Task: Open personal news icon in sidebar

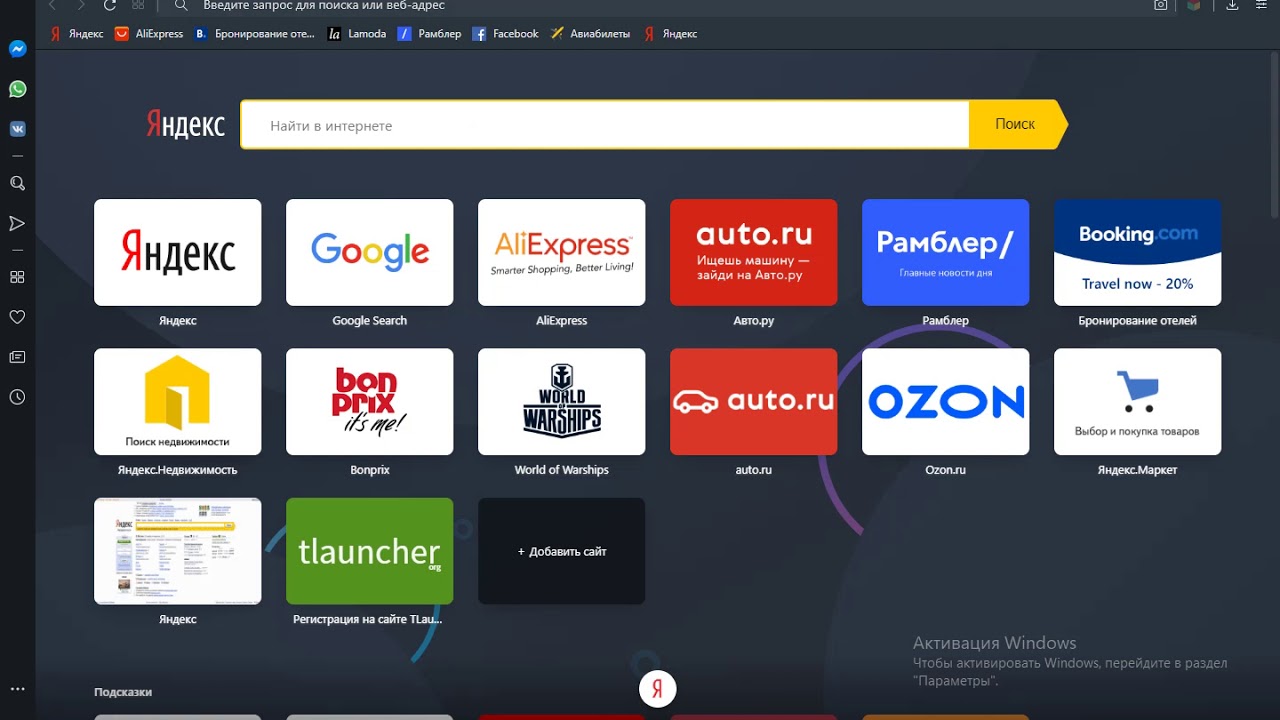Action: [17, 357]
